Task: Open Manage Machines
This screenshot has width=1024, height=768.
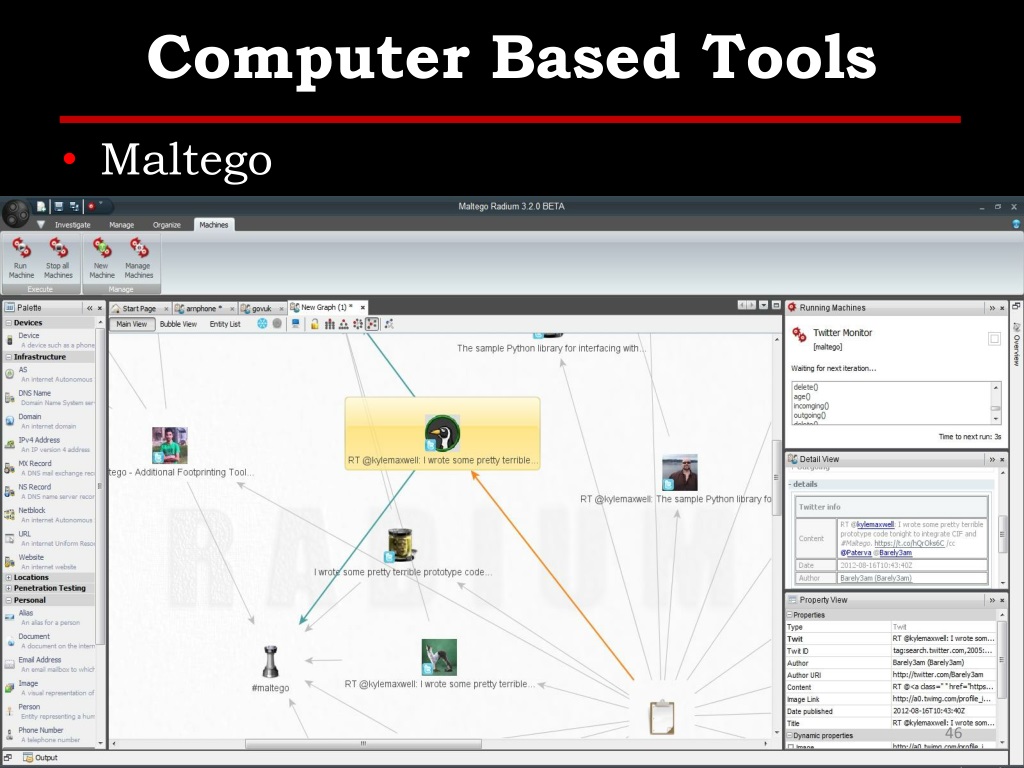Action: click(x=138, y=259)
